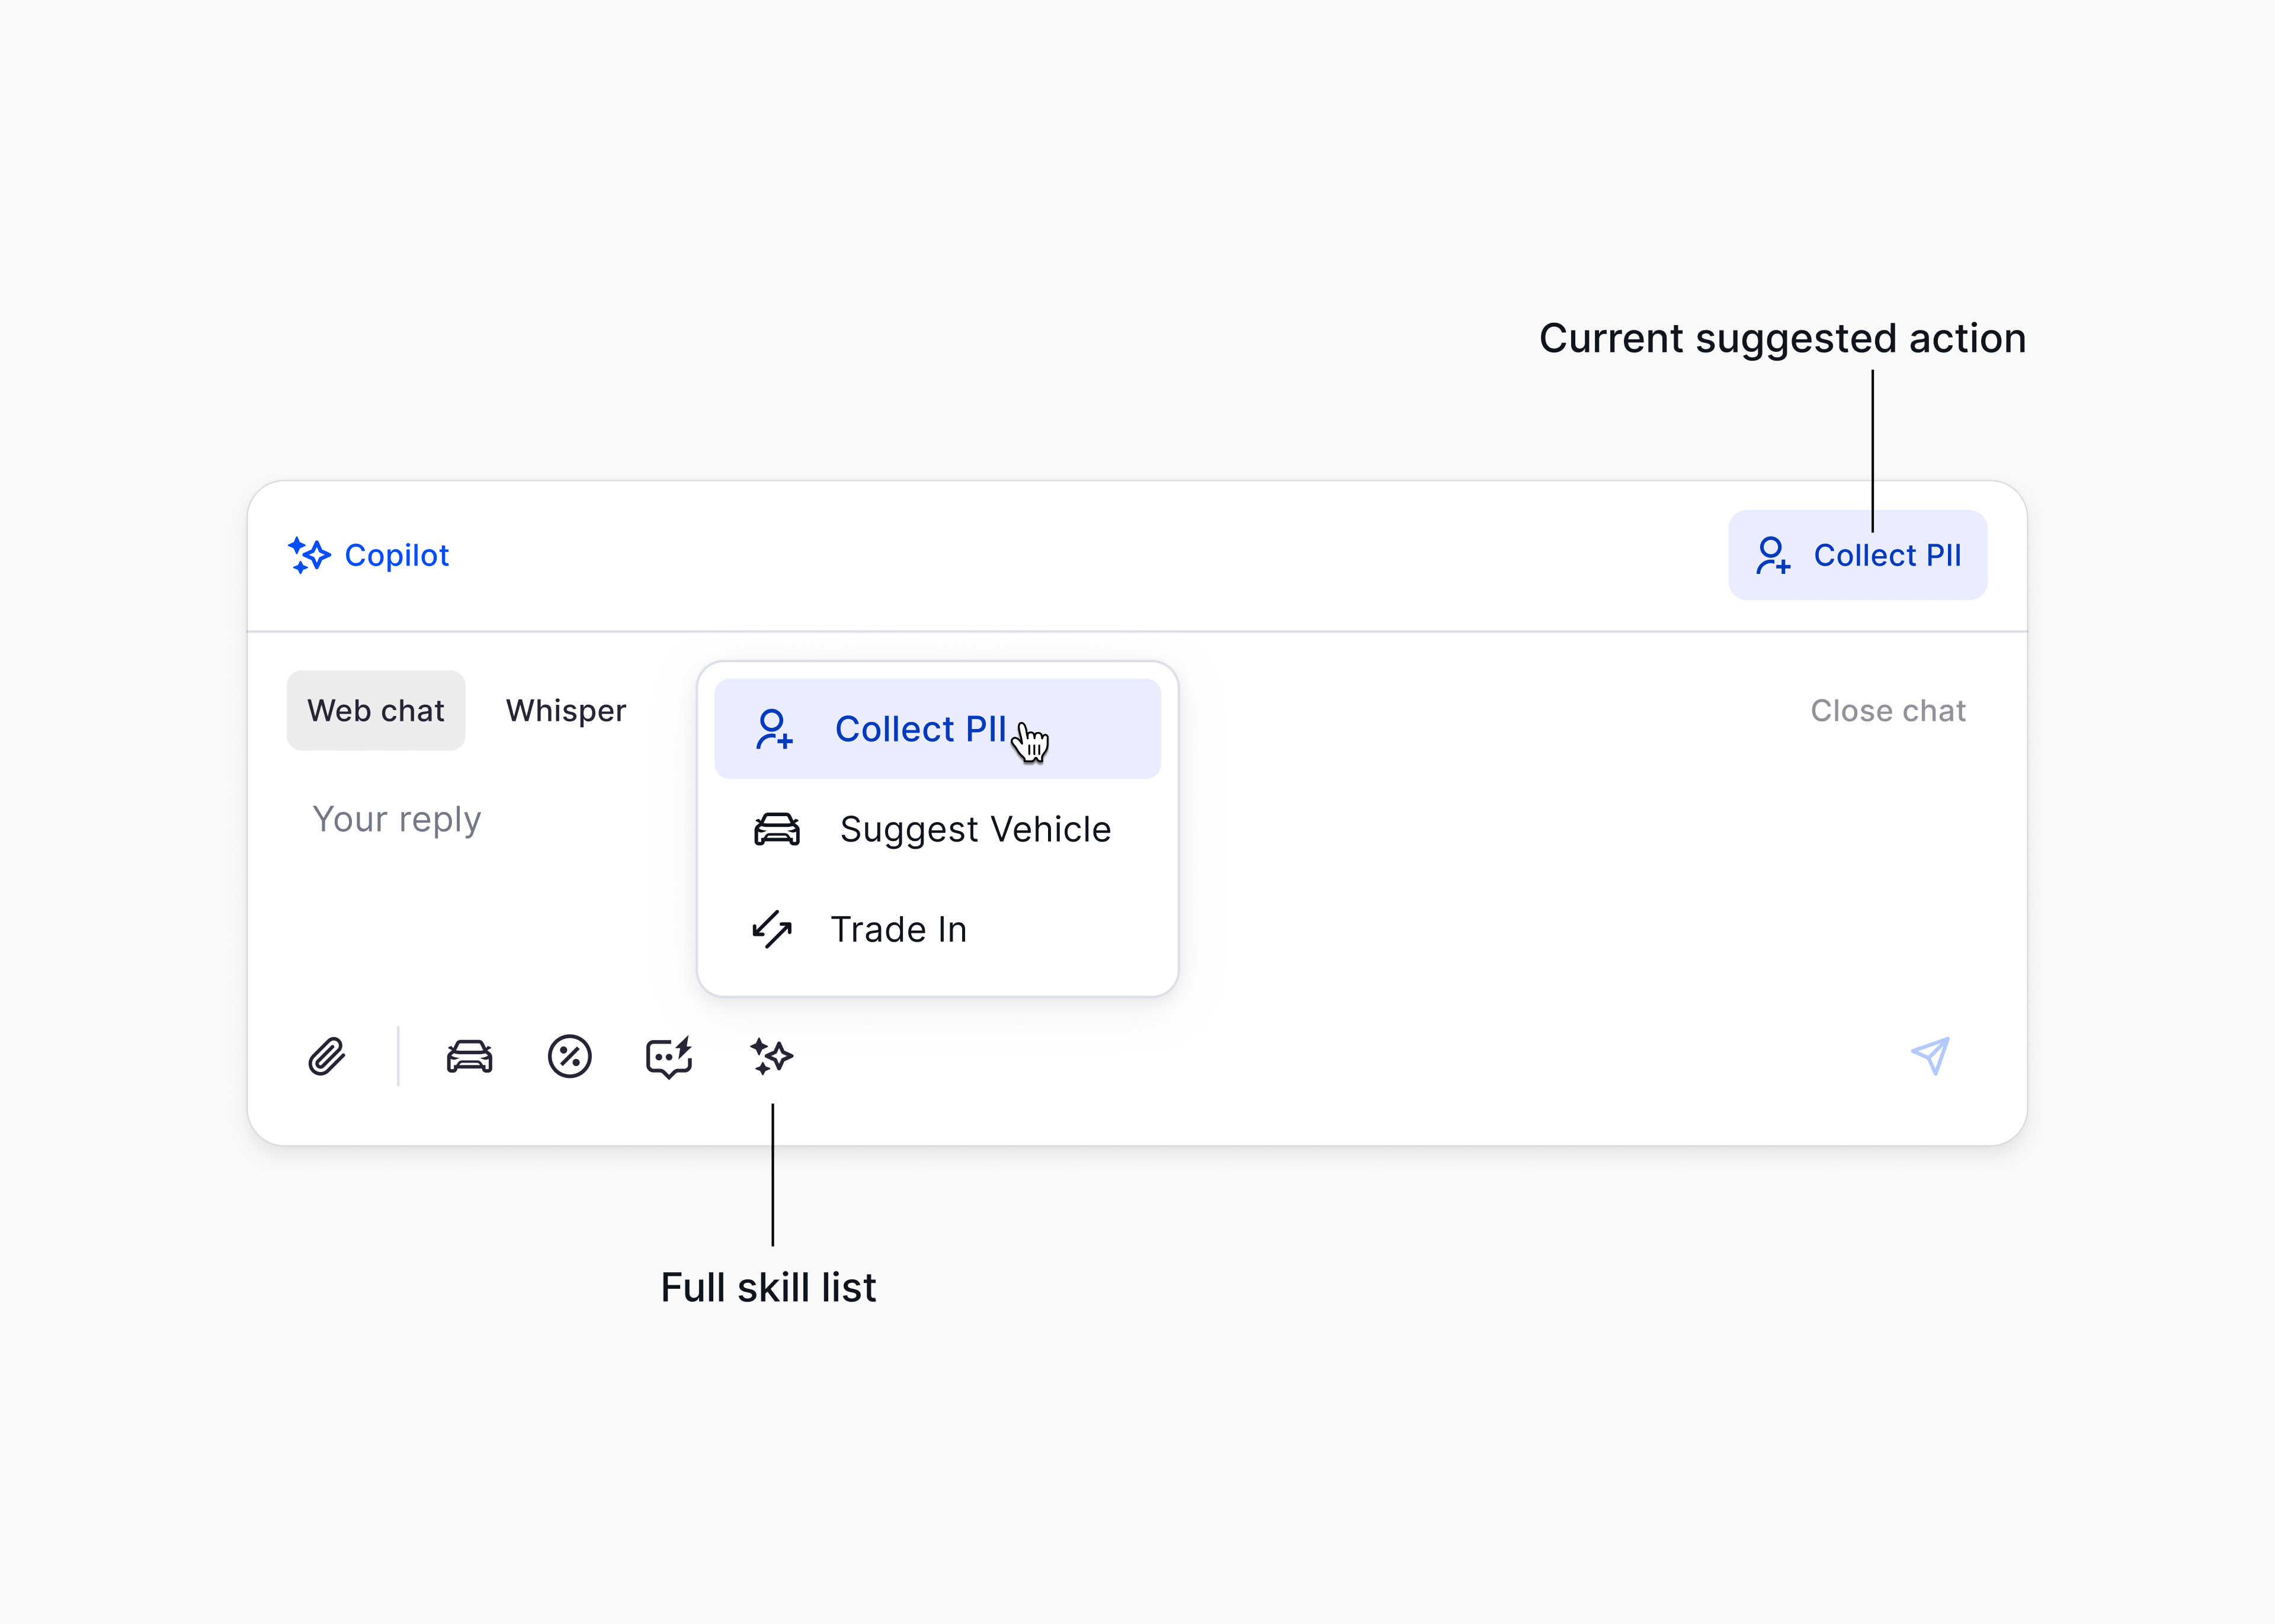
Task: Click the percent discount circle icon
Action: [x=570, y=1056]
